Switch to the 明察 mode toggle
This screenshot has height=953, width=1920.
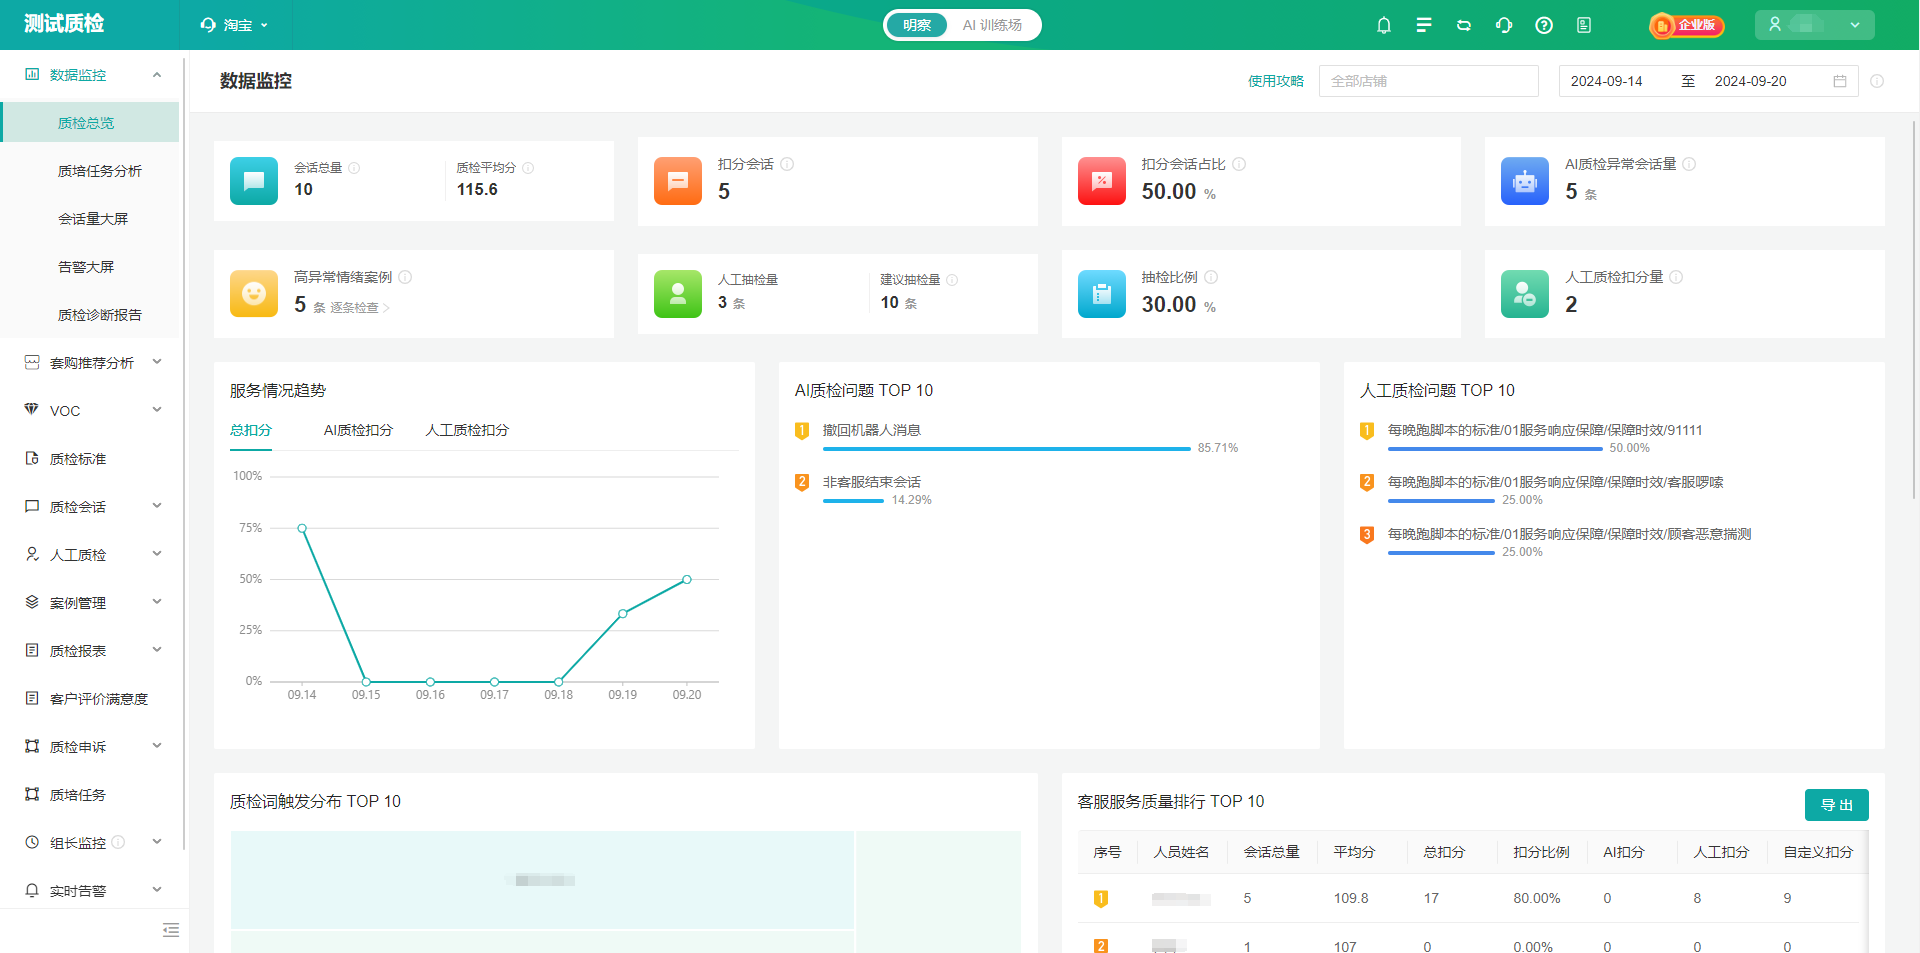point(917,25)
